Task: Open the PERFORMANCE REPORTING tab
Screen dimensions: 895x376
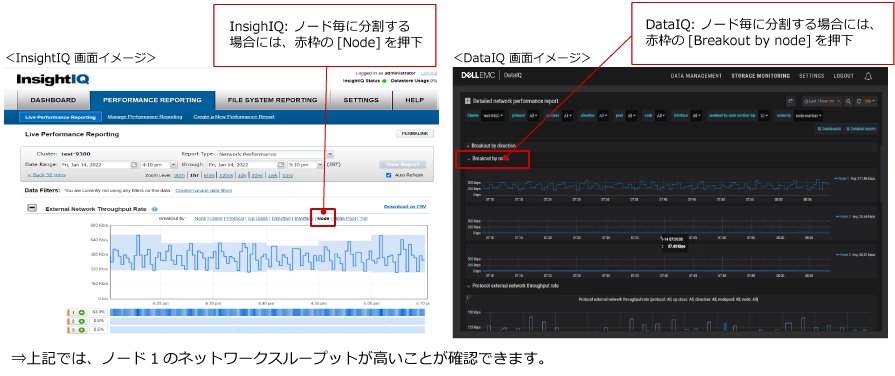Action: 152,100
